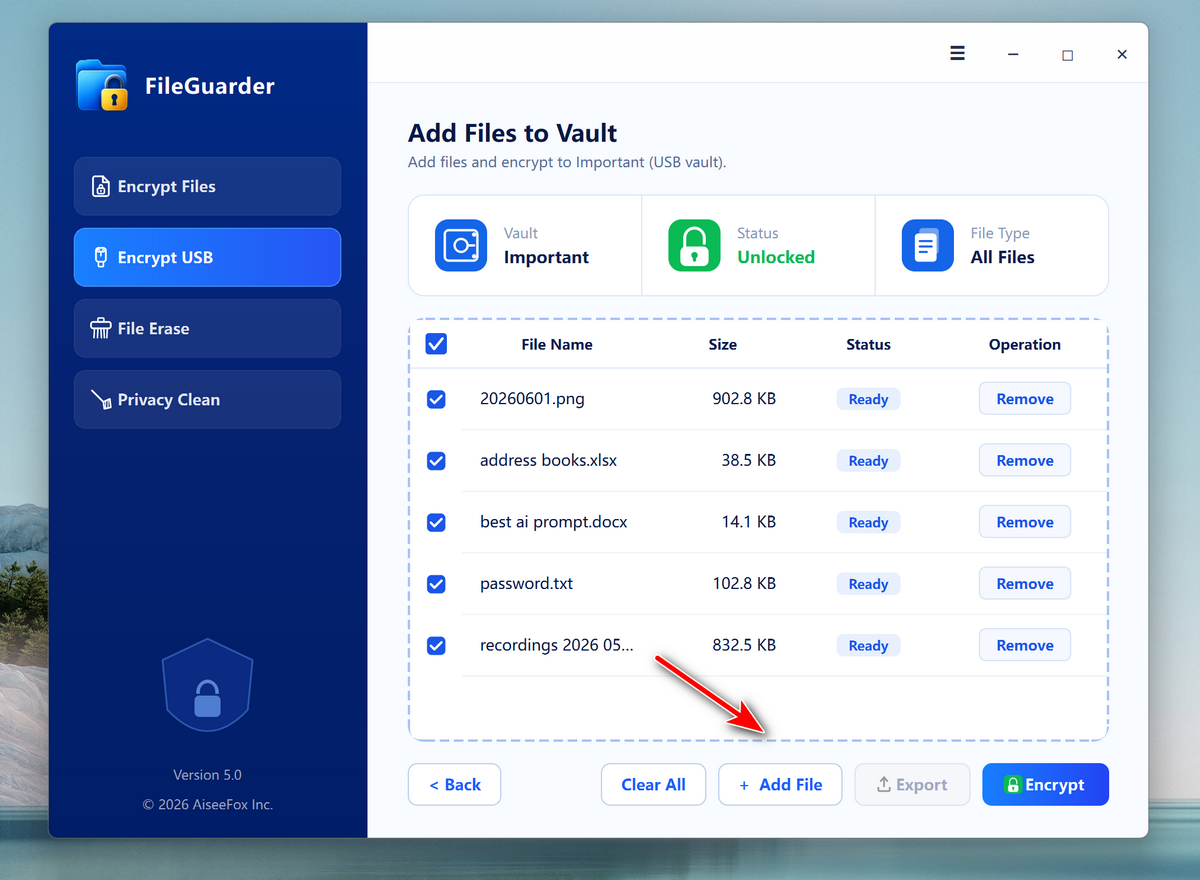Open the Encrypt Files section
1200x880 pixels.
(207, 186)
